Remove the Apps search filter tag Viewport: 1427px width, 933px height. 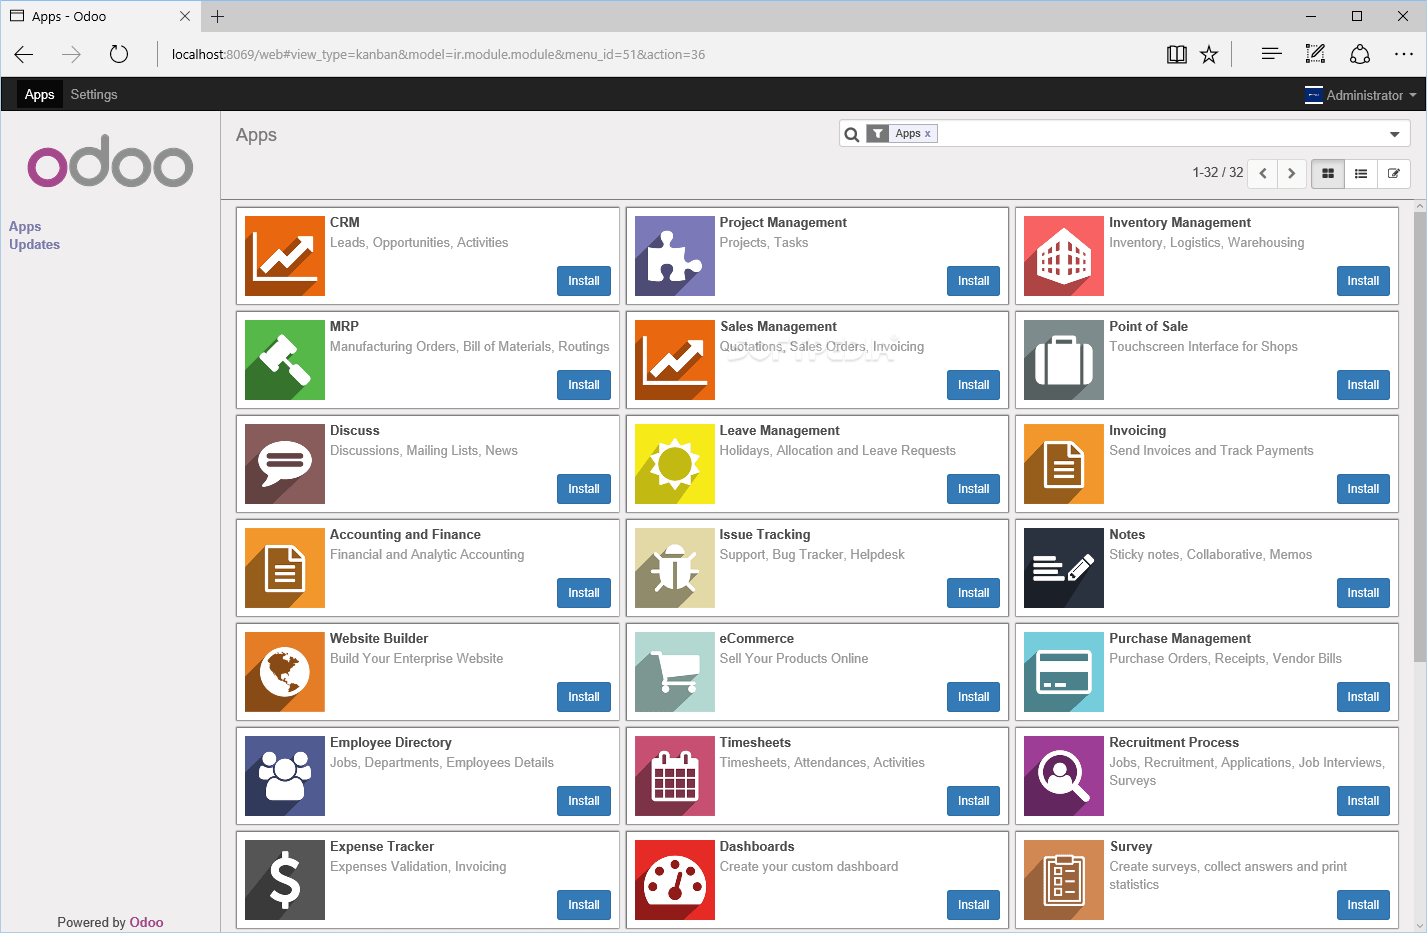(928, 133)
